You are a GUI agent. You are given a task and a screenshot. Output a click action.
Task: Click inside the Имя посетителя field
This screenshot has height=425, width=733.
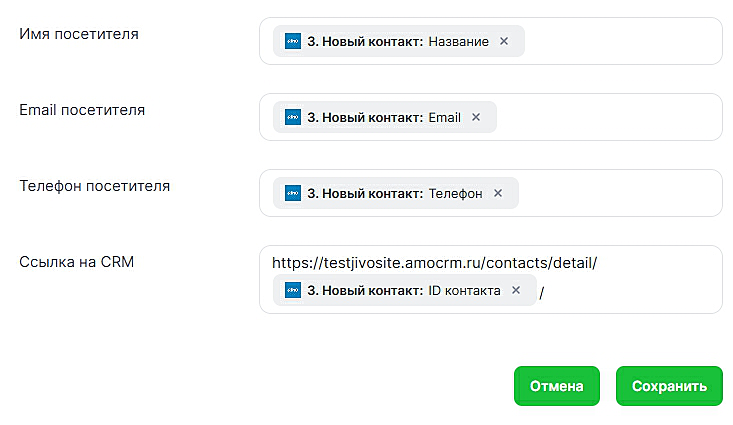620,41
